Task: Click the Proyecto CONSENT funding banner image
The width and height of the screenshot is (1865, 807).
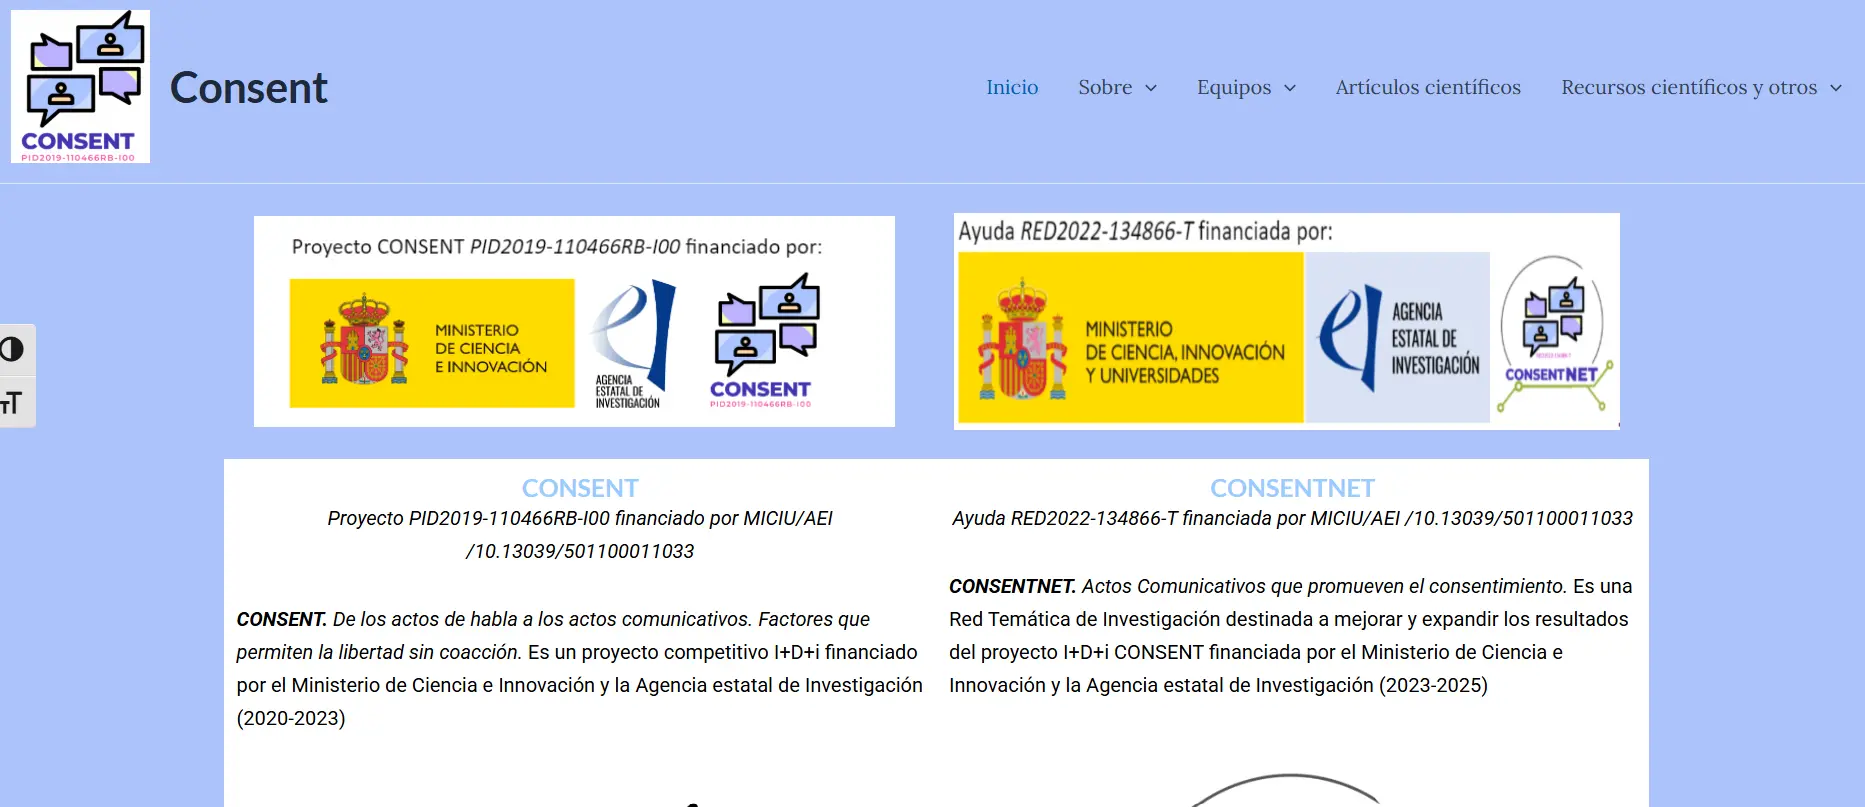Action: point(574,321)
